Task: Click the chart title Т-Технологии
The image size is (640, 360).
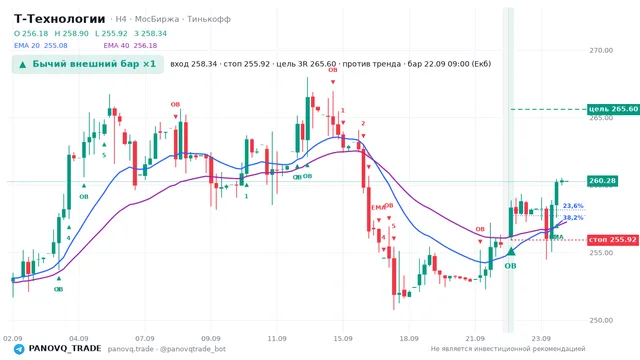Action: tap(60, 19)
